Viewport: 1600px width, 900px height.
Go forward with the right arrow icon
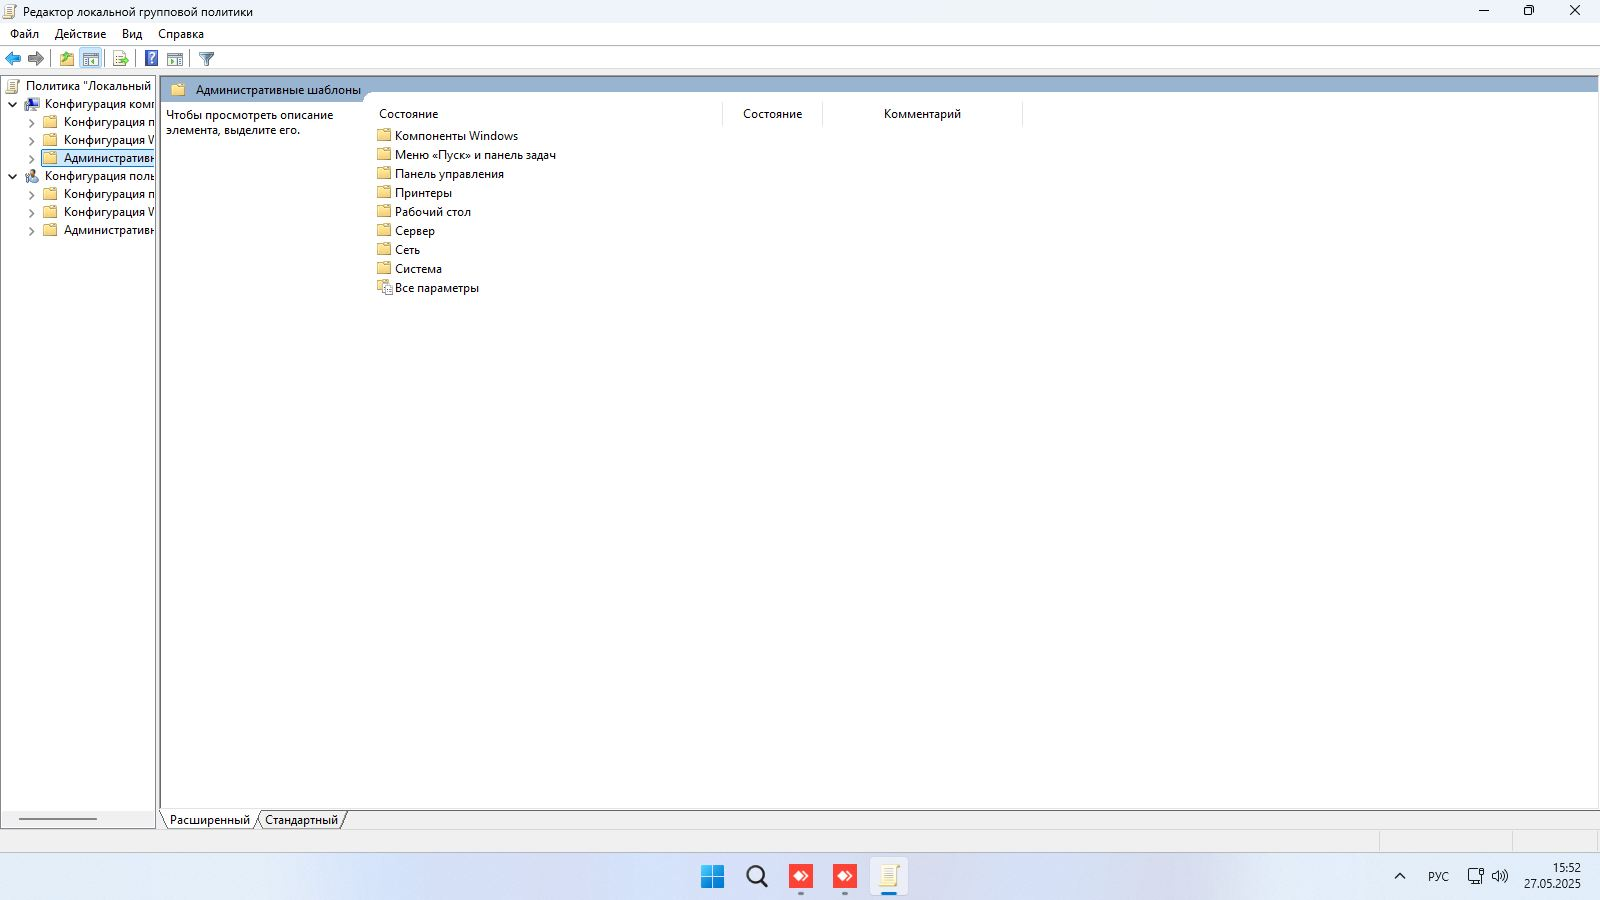click(x=36, y=59)
